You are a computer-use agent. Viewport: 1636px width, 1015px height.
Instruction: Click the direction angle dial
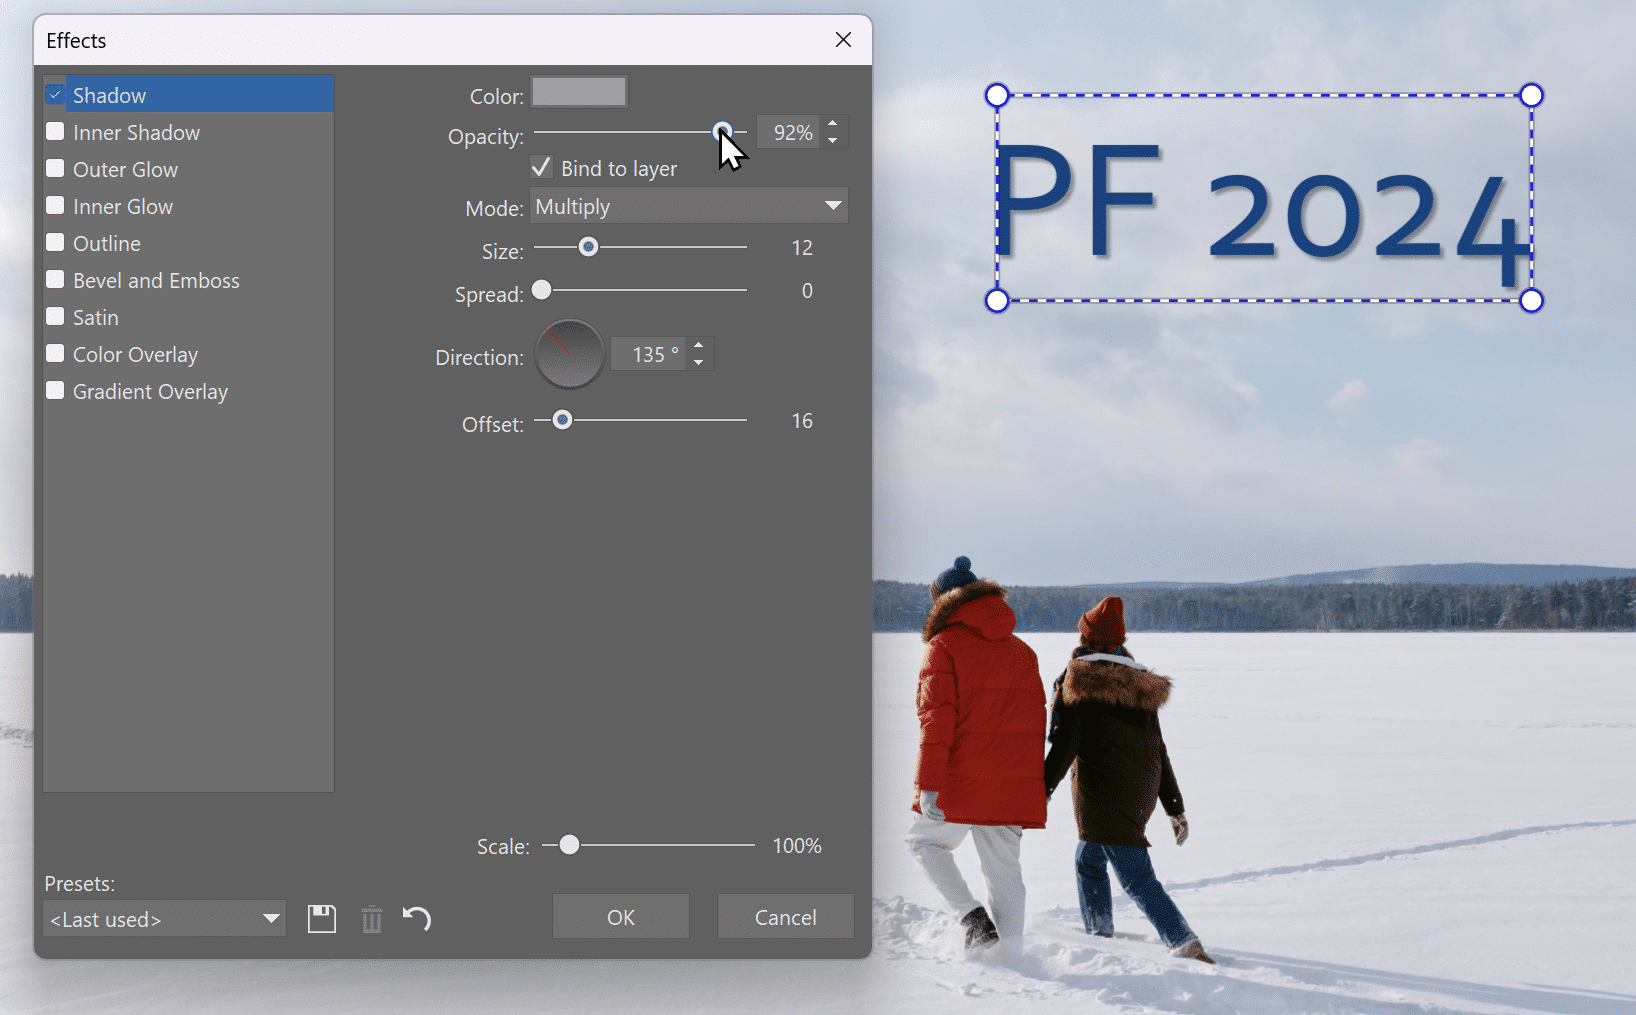pos(569,355)
